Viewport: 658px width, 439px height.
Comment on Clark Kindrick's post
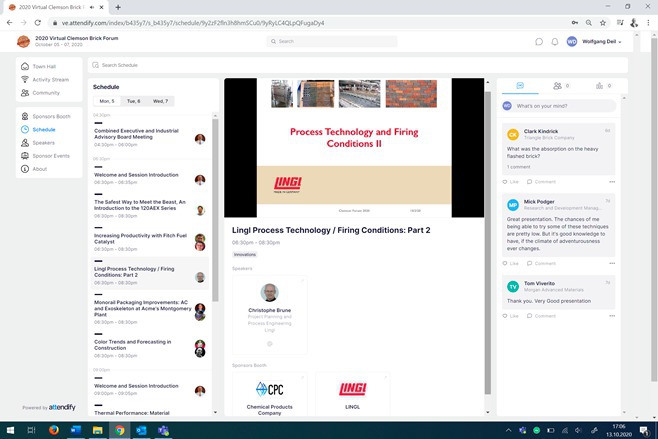coord(541,182)
